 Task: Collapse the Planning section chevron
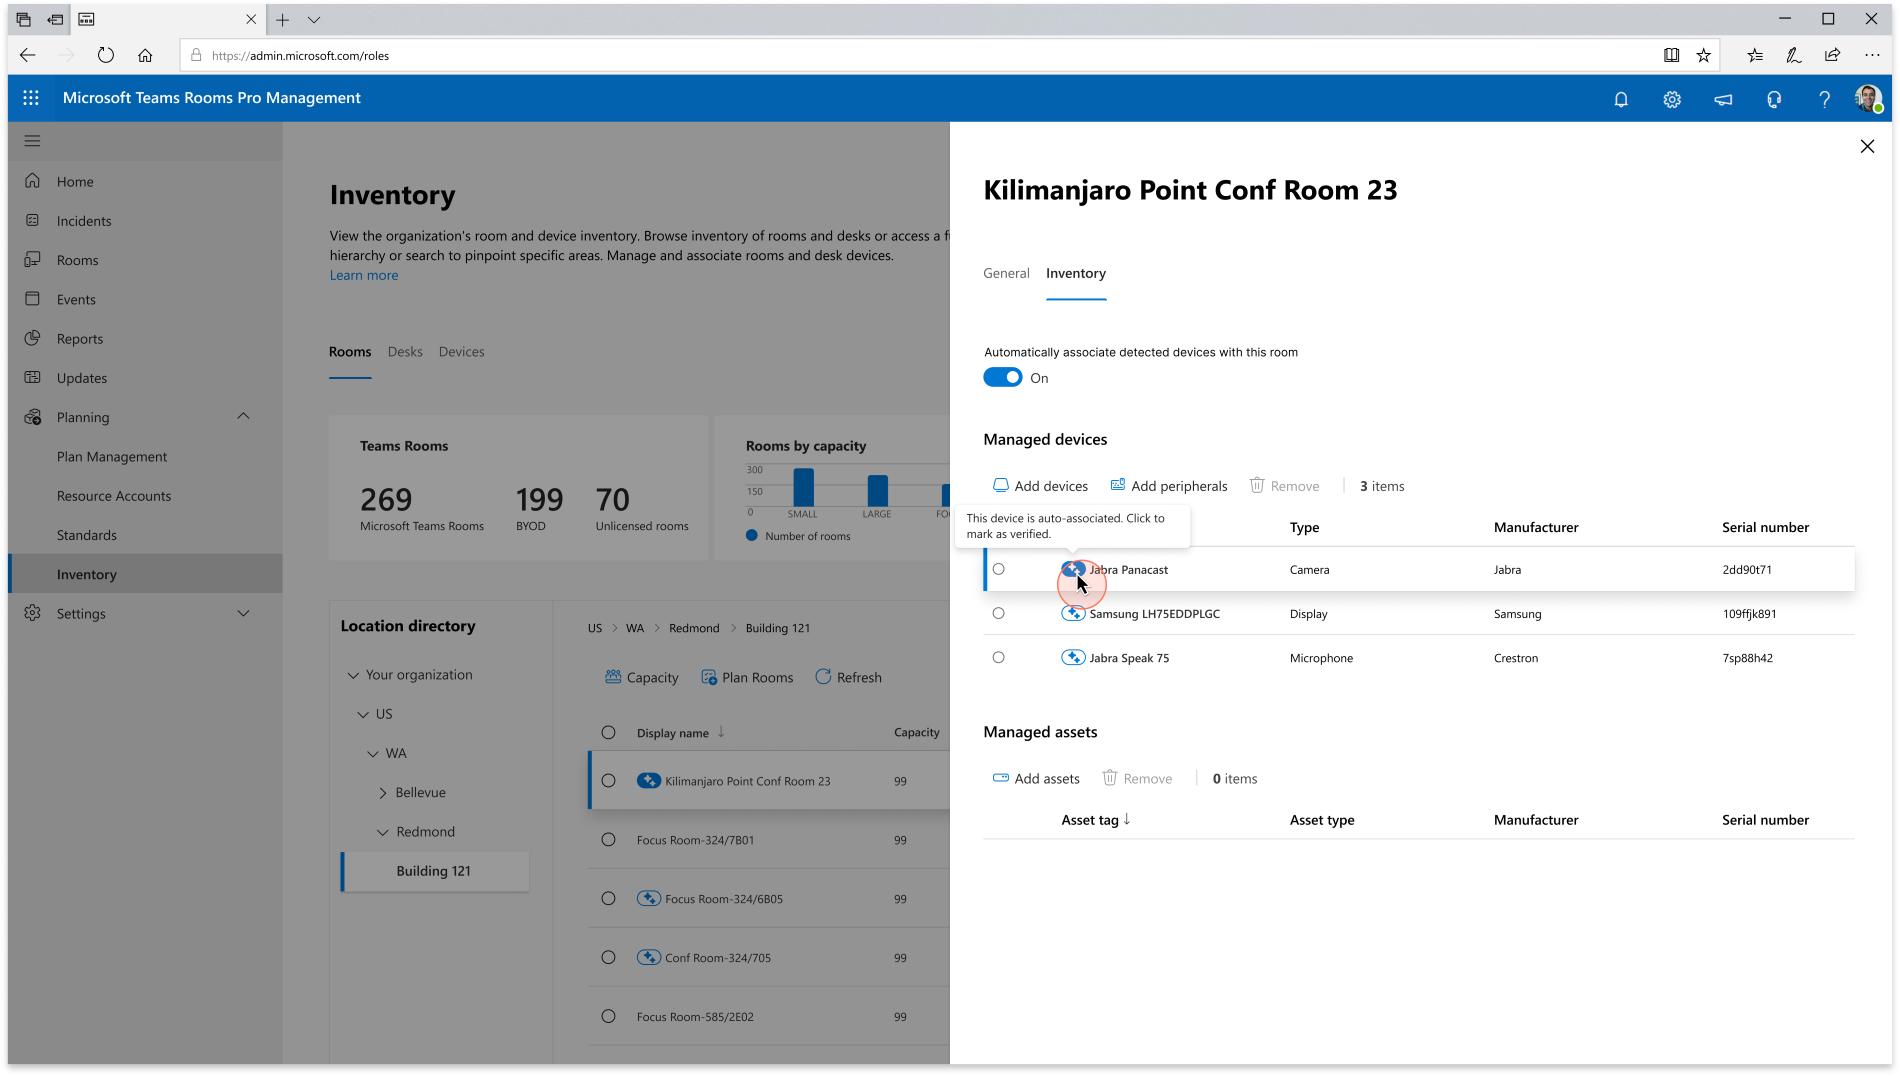(243, 417)
